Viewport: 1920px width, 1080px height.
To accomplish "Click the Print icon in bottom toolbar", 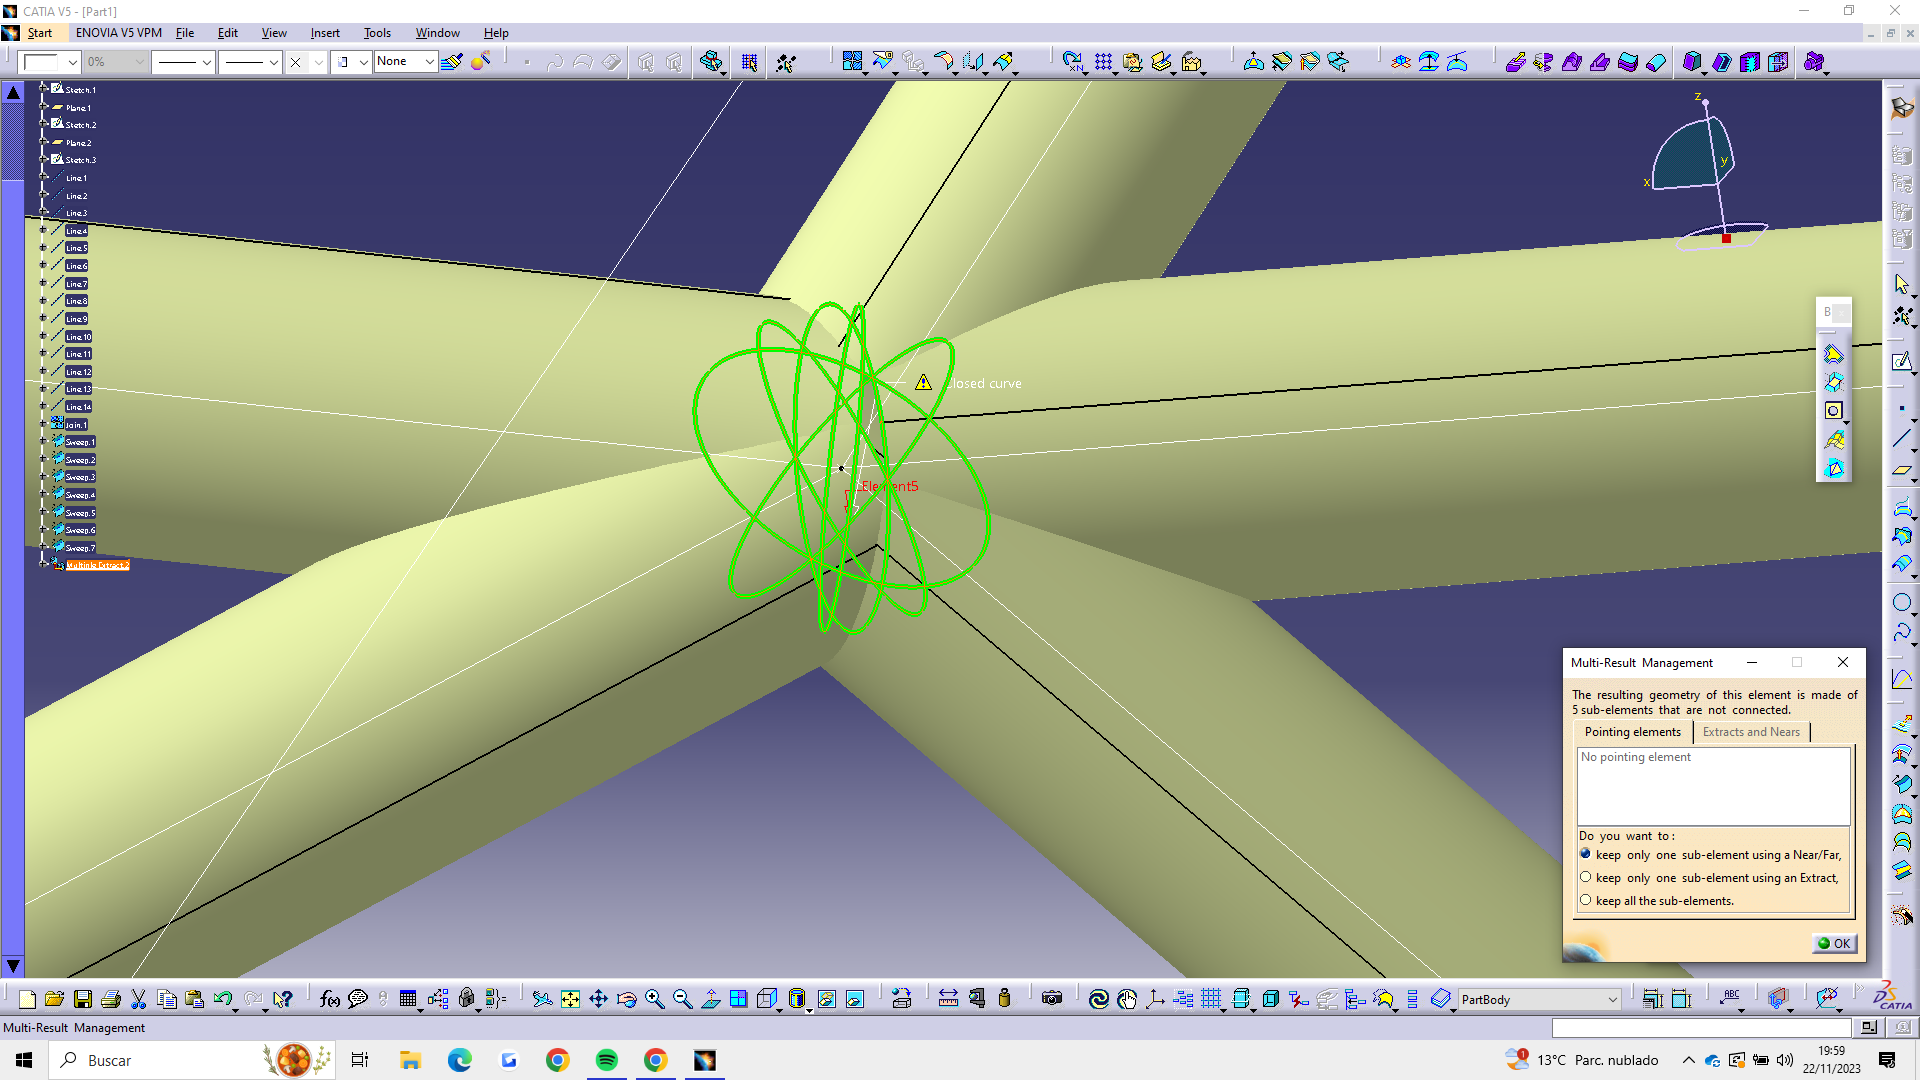I will (x=111, y=999).
